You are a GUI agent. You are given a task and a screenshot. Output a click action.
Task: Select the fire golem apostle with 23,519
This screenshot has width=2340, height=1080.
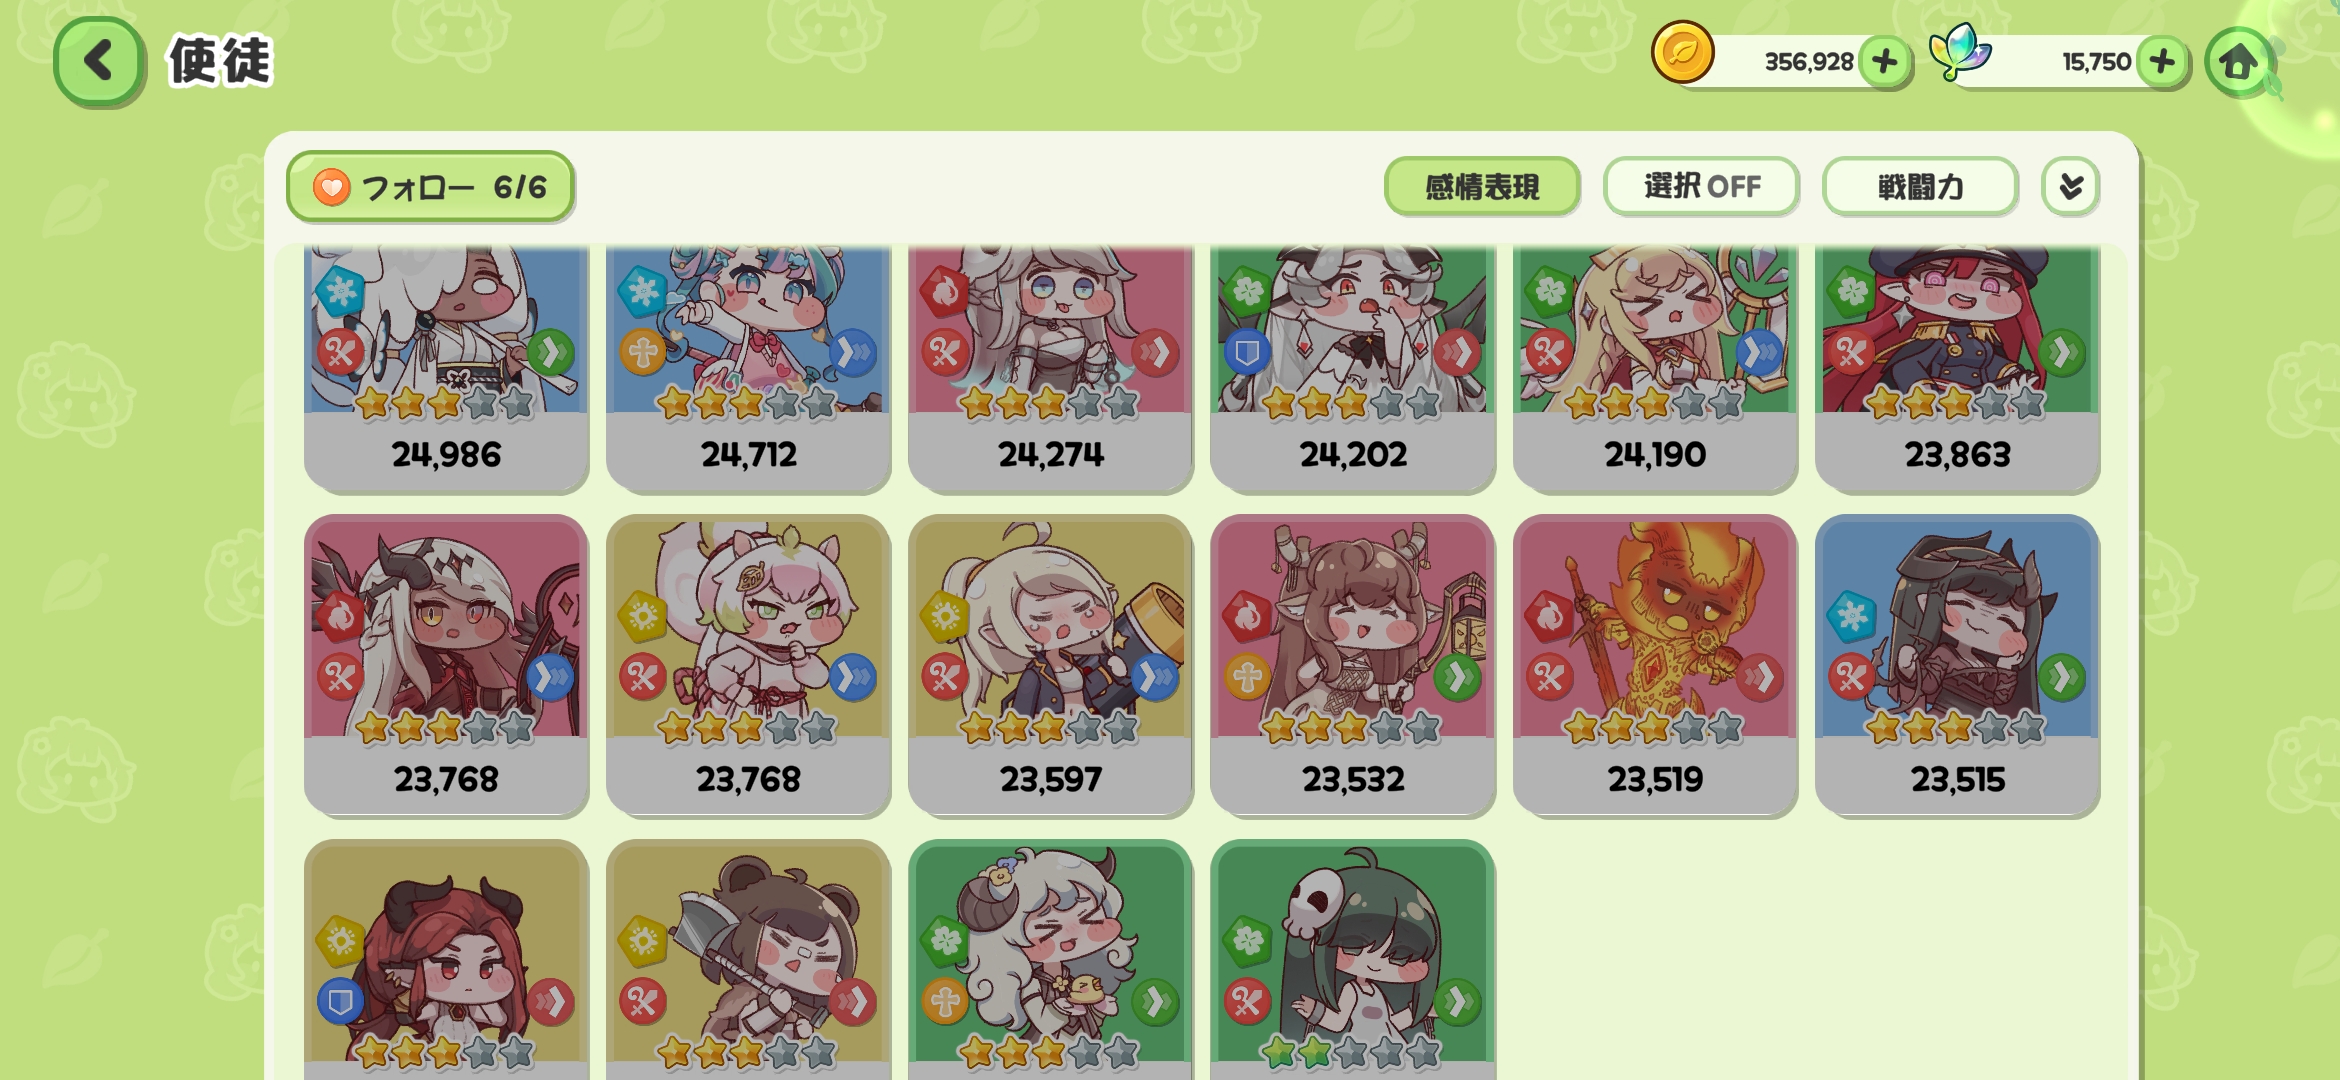[x=1655, y=665]
